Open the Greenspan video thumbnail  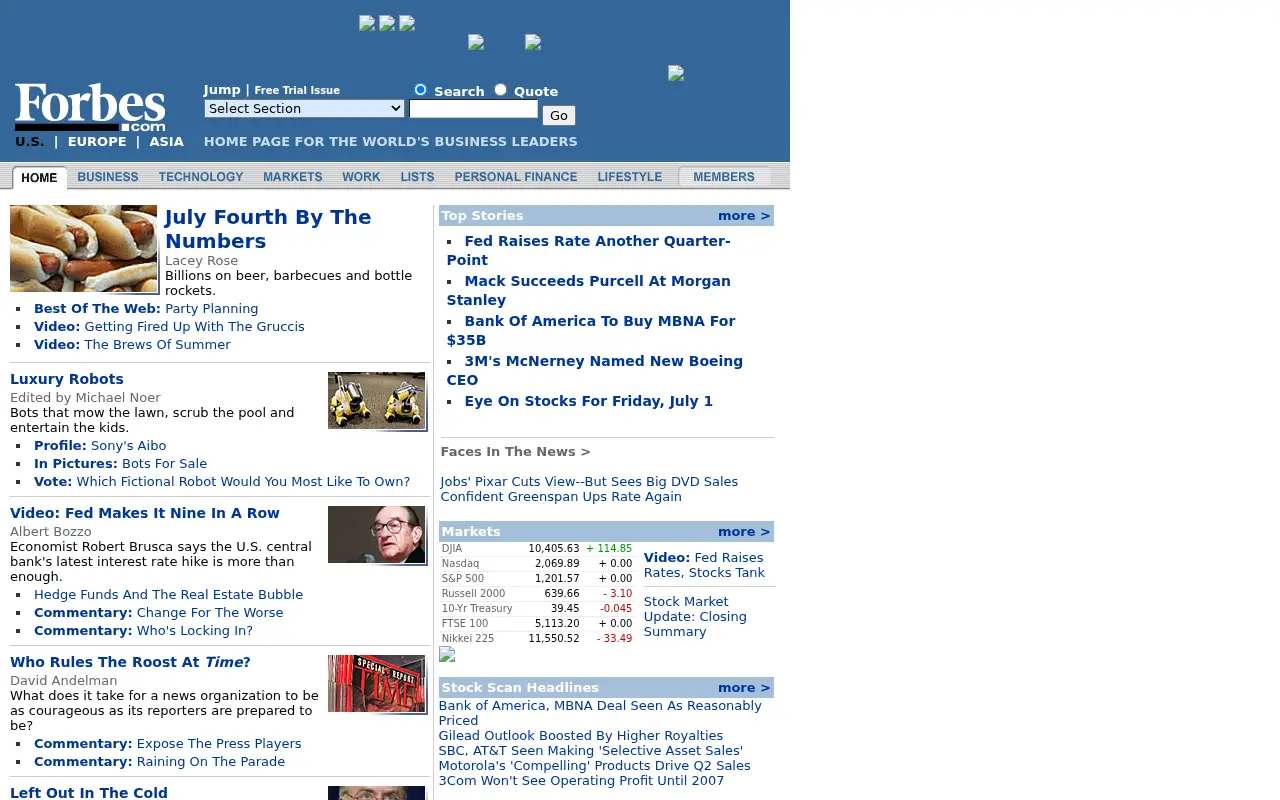point(377,535)
